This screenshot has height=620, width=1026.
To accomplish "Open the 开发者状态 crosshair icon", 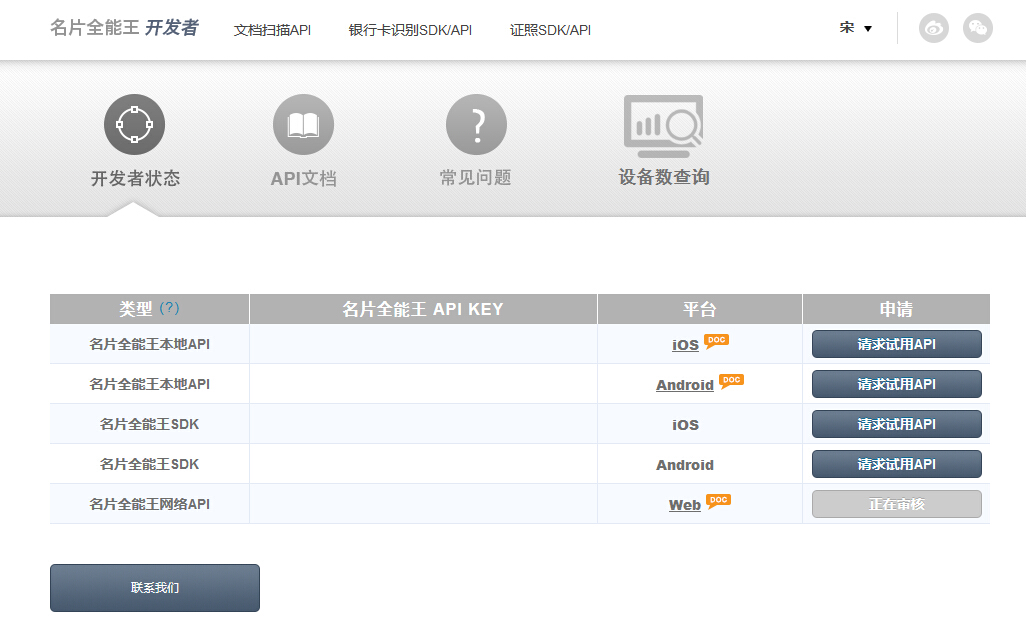I will pos(134,125).
